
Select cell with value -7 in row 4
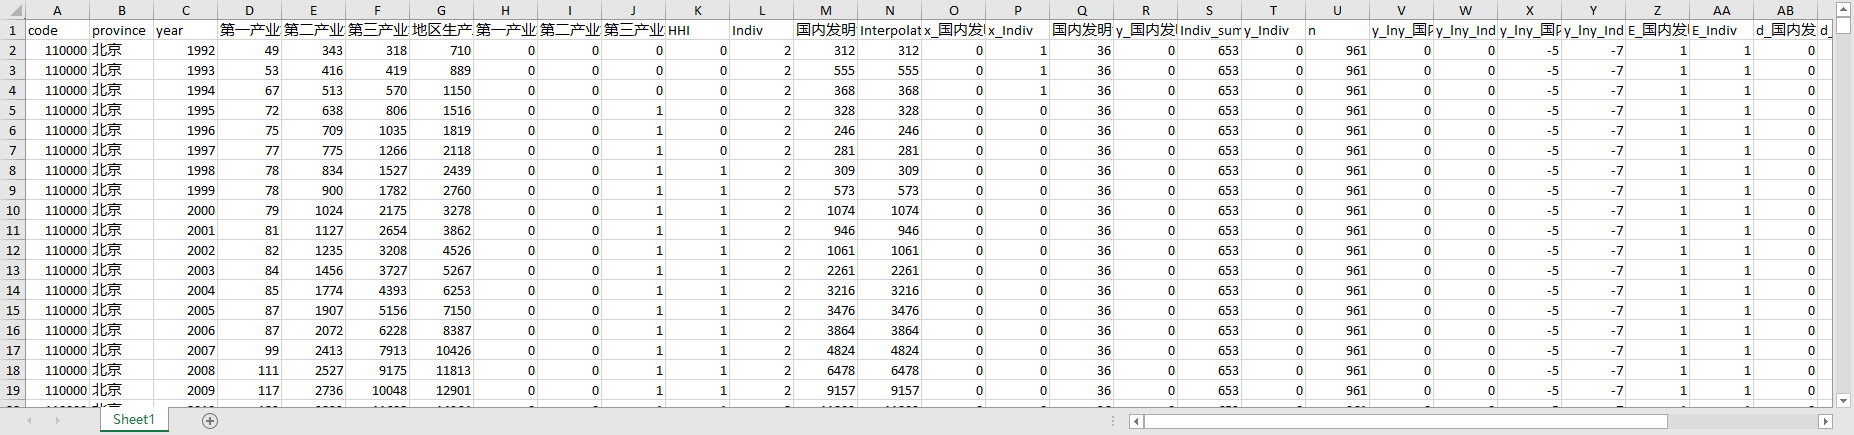1593,90
